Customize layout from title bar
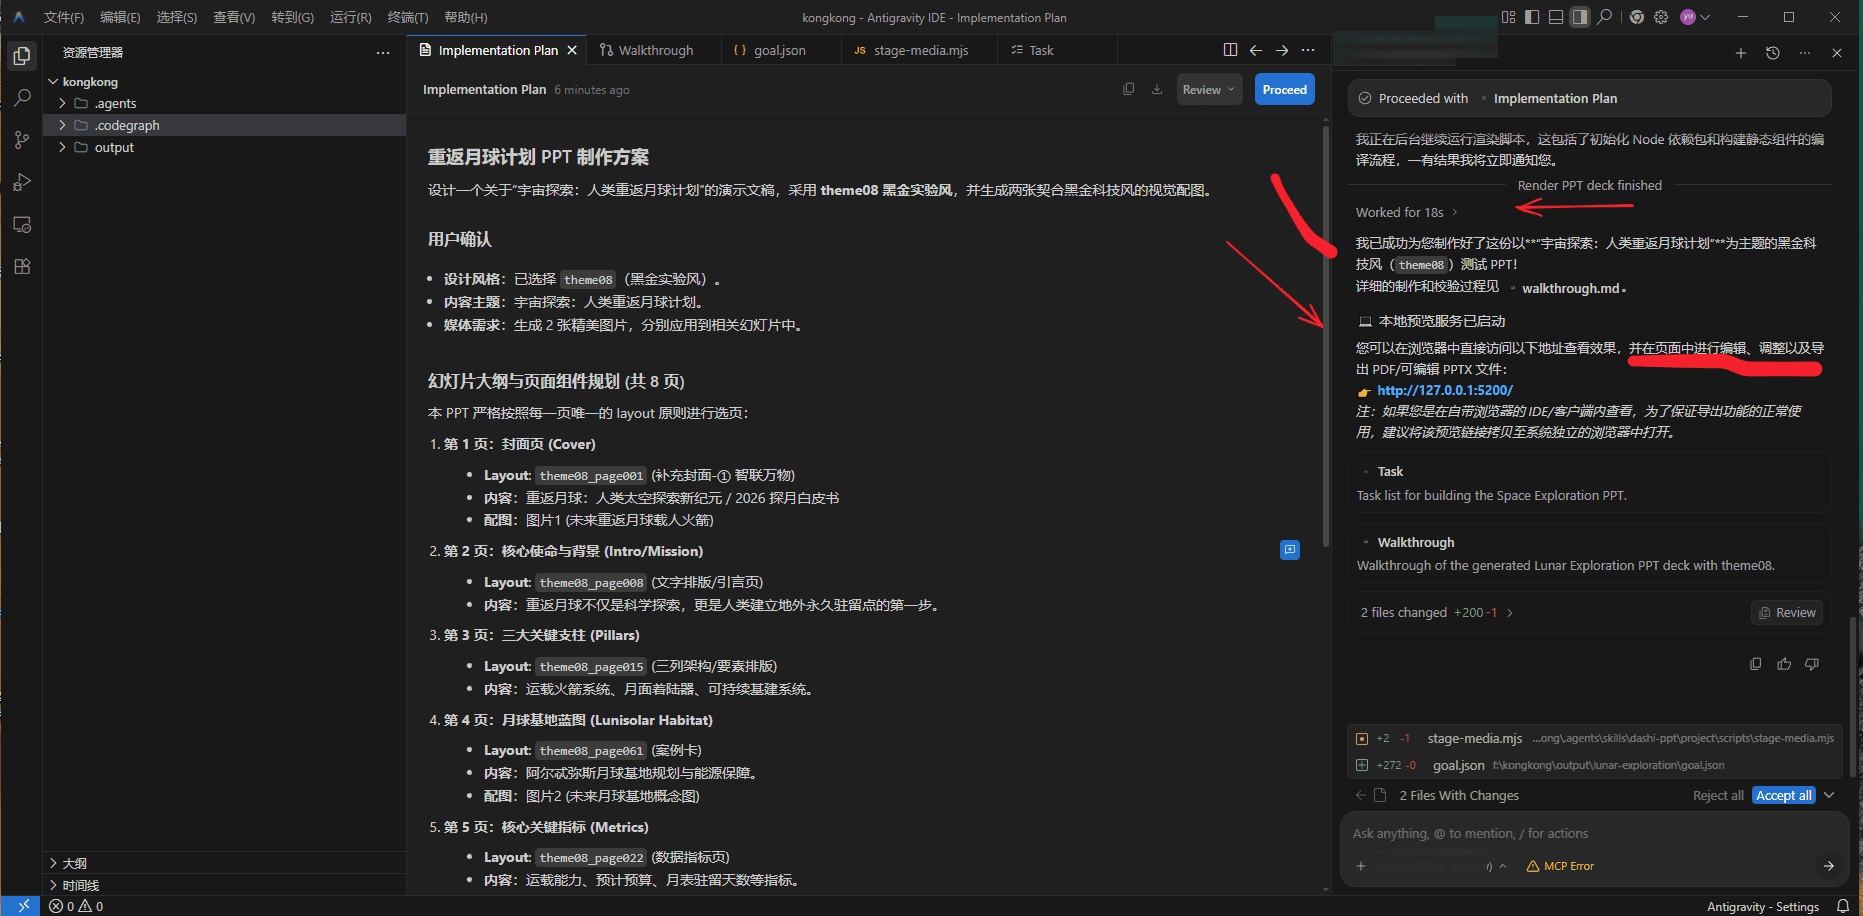The height and width of the screenshot is (916, 1863). point(1508,17)
